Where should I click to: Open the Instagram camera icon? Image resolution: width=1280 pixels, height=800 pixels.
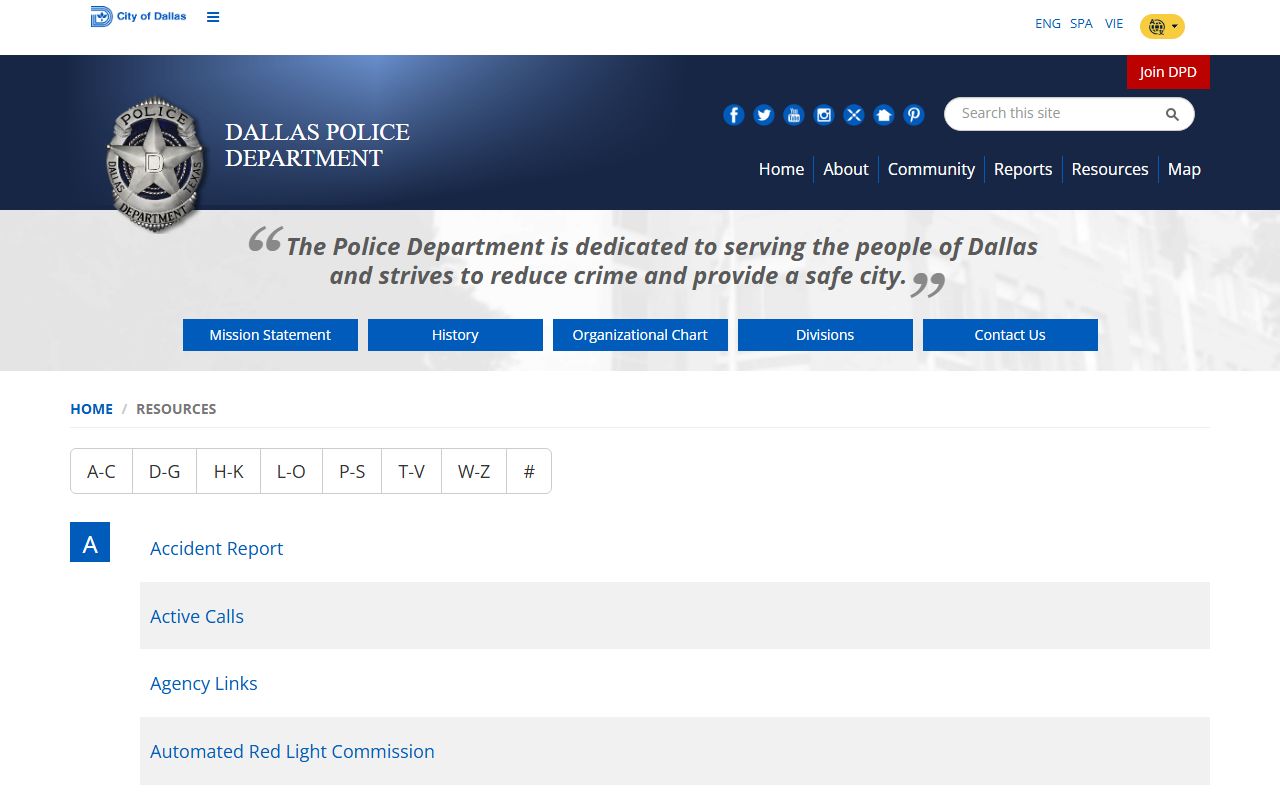pyautogui.click(x=824, y=115)
